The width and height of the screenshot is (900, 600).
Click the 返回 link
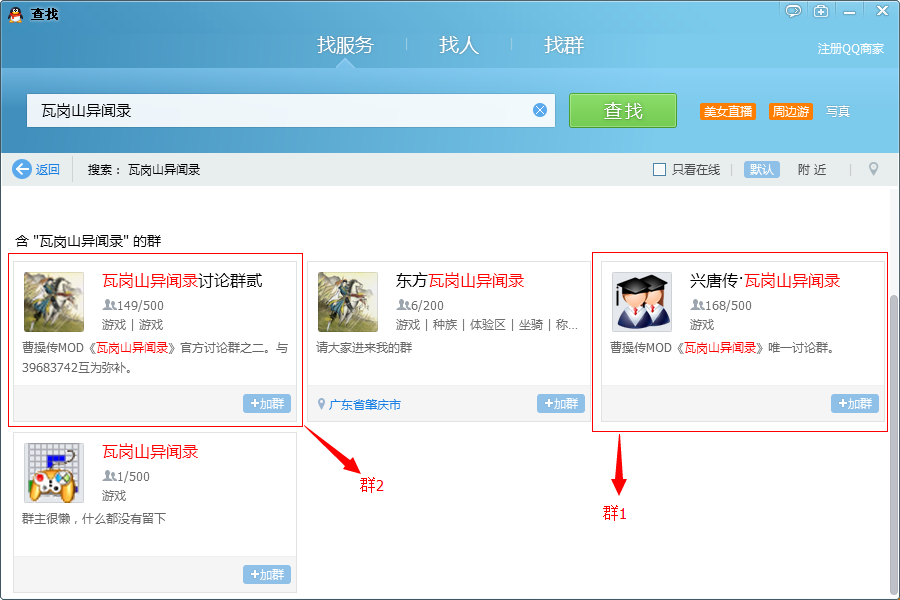click(48, 169)
